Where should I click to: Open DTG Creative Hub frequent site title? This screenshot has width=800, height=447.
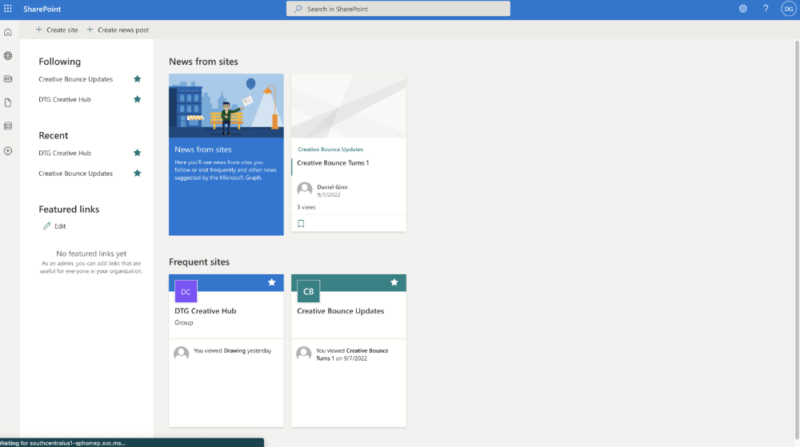pos(205,311)
